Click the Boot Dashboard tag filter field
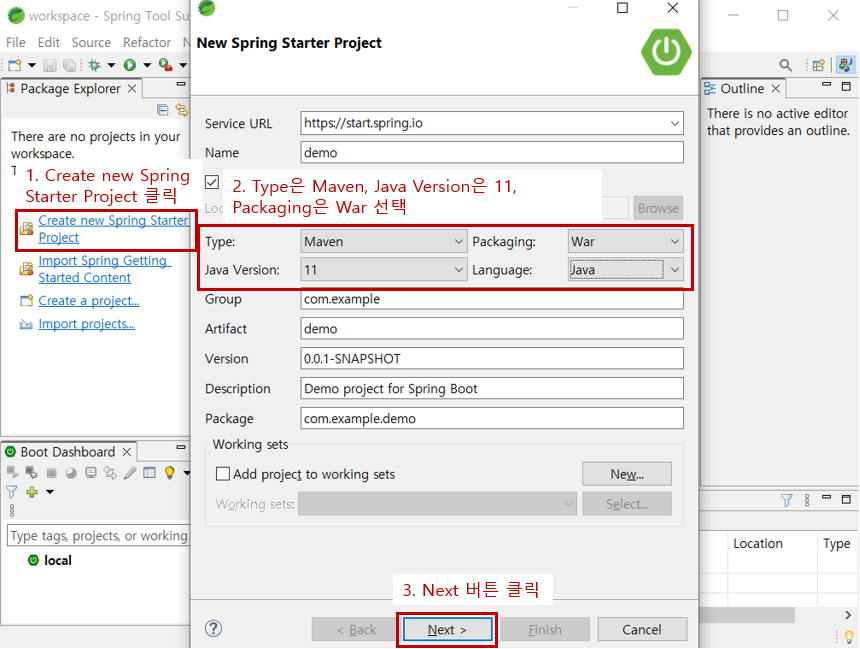Viewport: 860px width, 649px height. (x=99, y=535)
